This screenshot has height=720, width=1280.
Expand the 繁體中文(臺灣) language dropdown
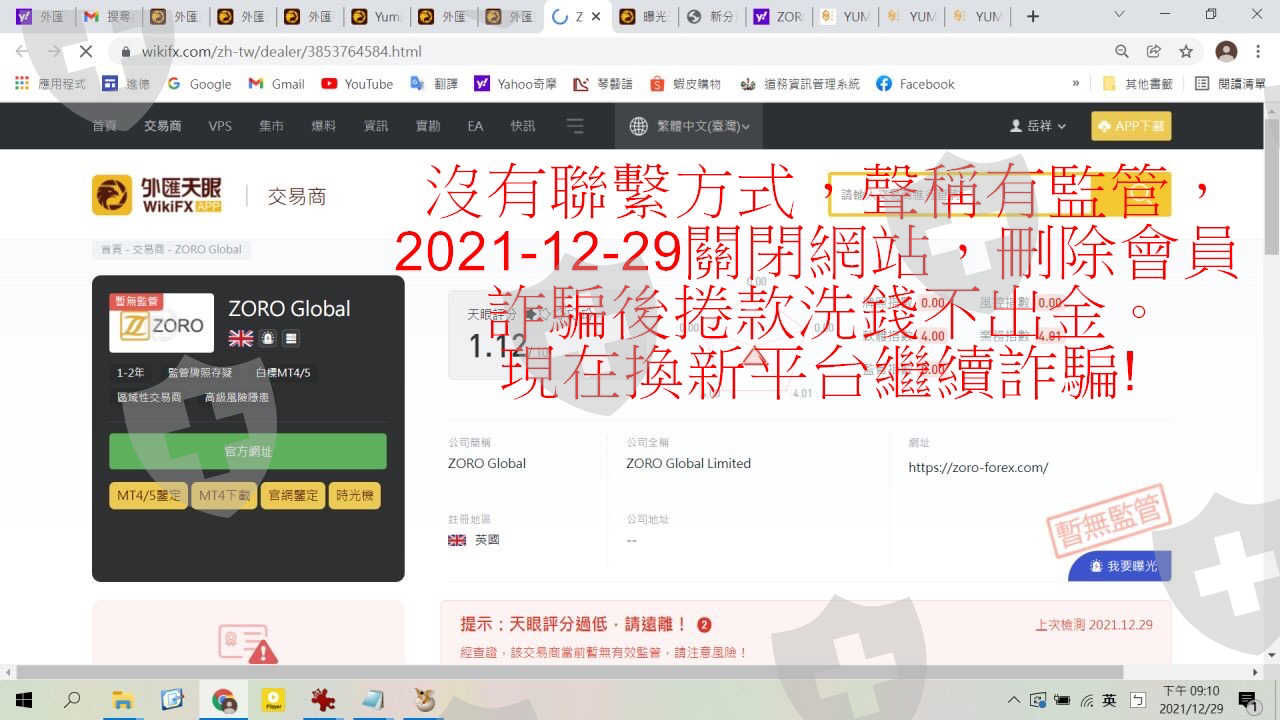click(689, 126)
